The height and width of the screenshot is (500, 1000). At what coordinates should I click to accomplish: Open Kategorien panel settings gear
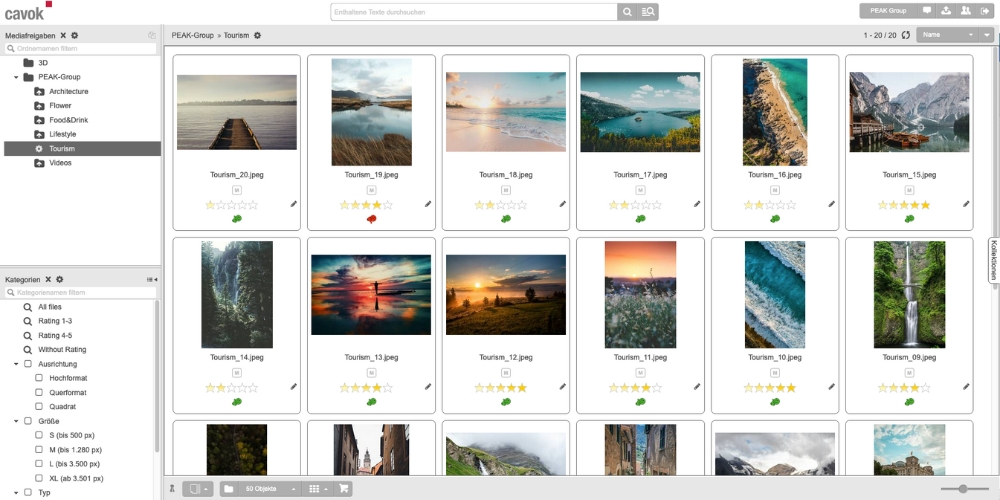coord(59,279)
